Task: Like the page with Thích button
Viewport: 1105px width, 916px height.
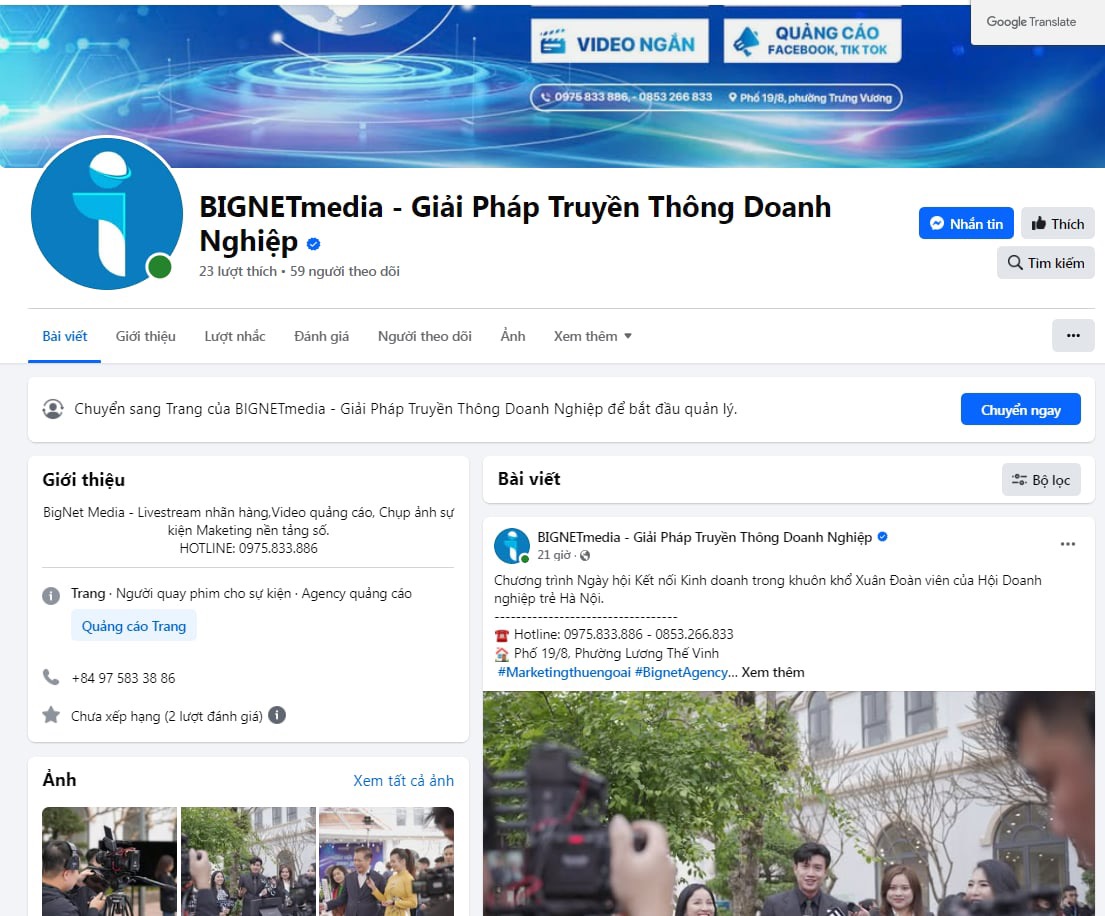Action: click(x=1057, y=223)
